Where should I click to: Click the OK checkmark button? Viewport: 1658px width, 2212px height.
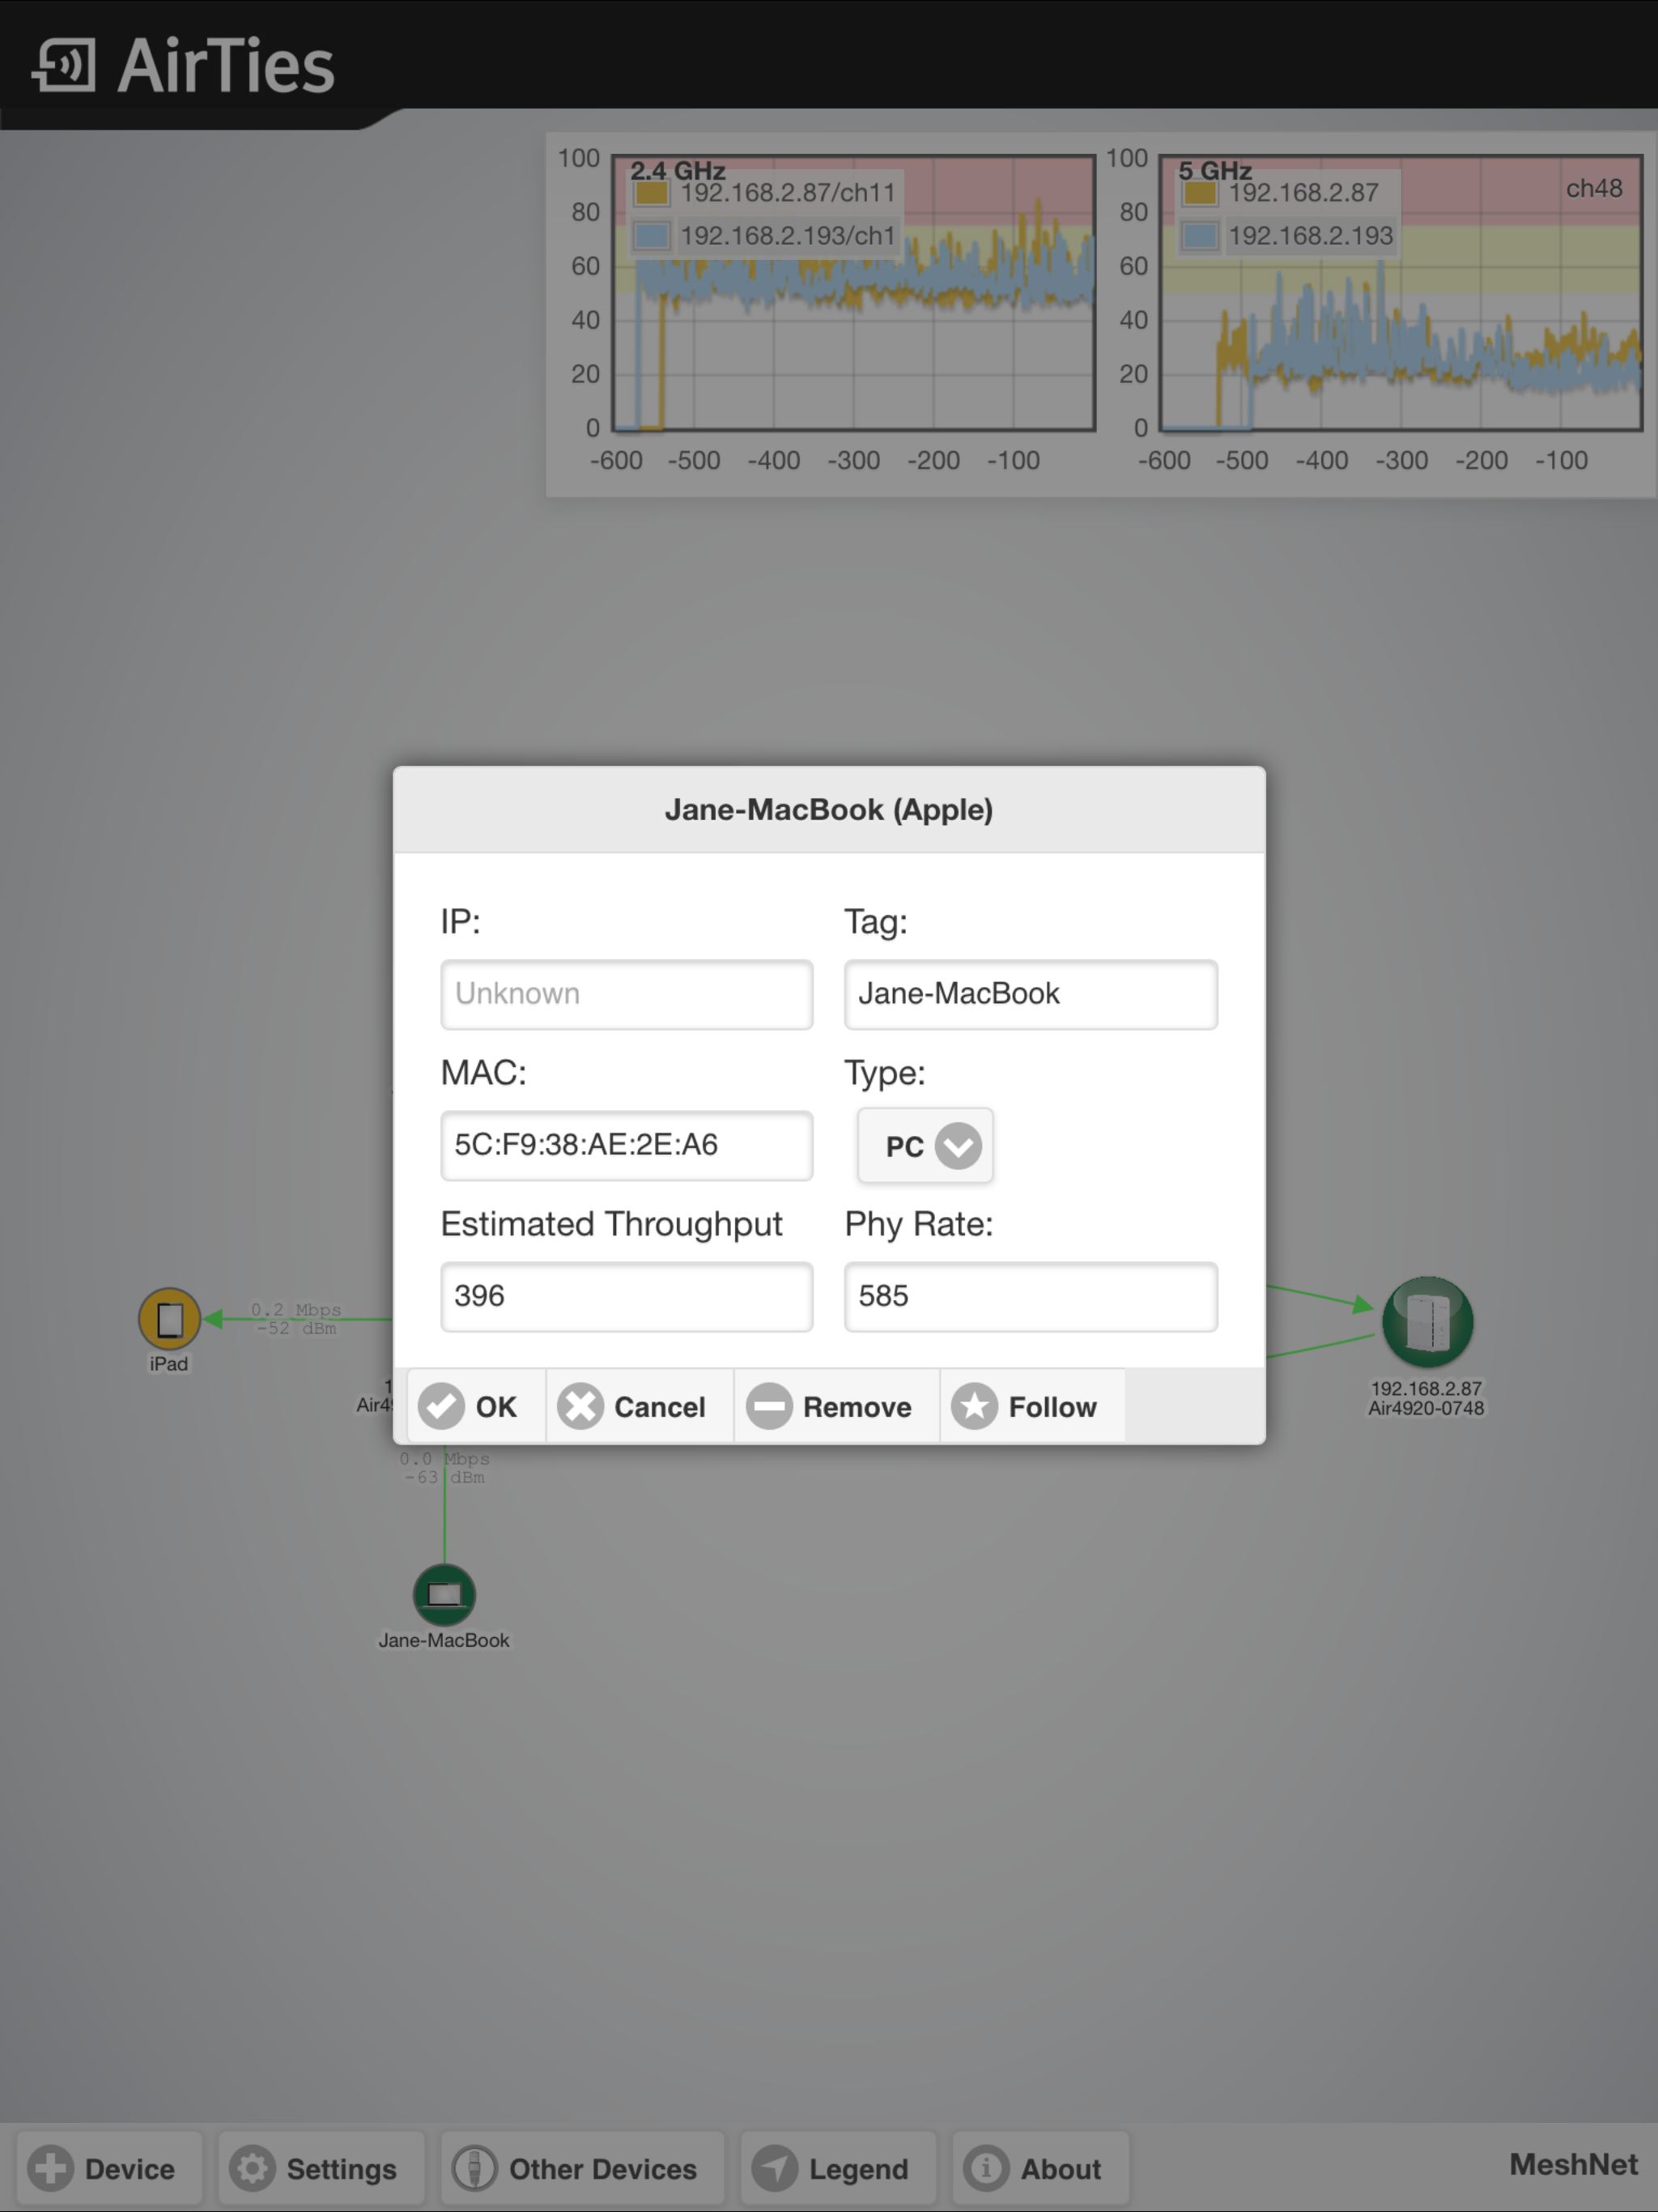click(476, 1406)
